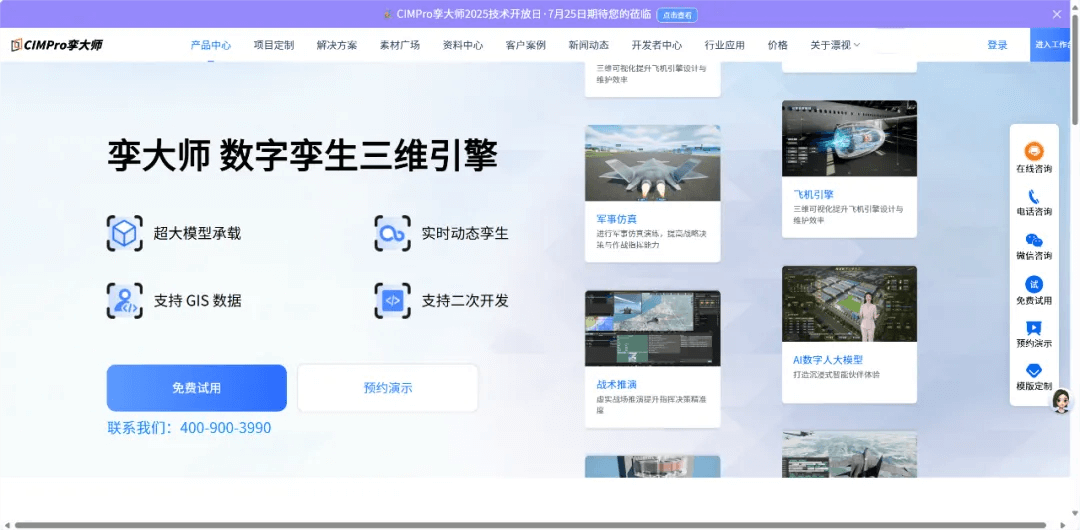Screen dimensions: 1080x530
Task: Click the 免费试用 sidebar trial icon
Action: click(1034, 285)
